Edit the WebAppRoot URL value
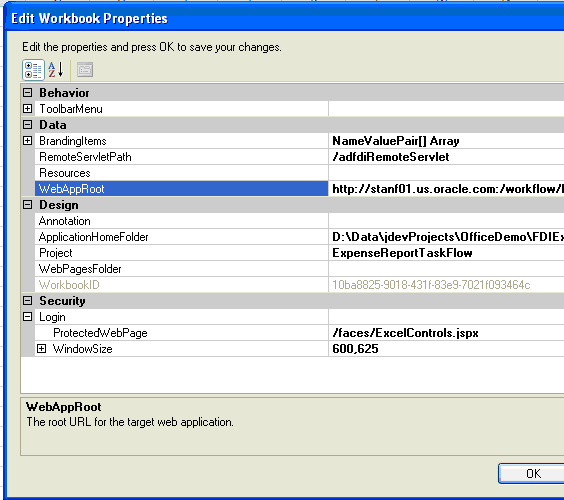564x500 pixels. tap(446, 189)
